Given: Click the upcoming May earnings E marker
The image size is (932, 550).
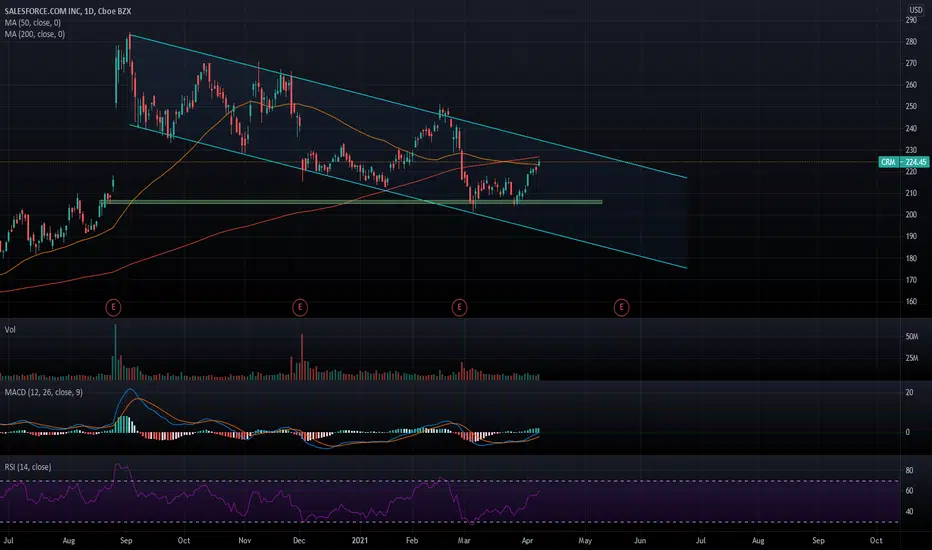Looking at the screenshot, I should [x=621, y=307].
